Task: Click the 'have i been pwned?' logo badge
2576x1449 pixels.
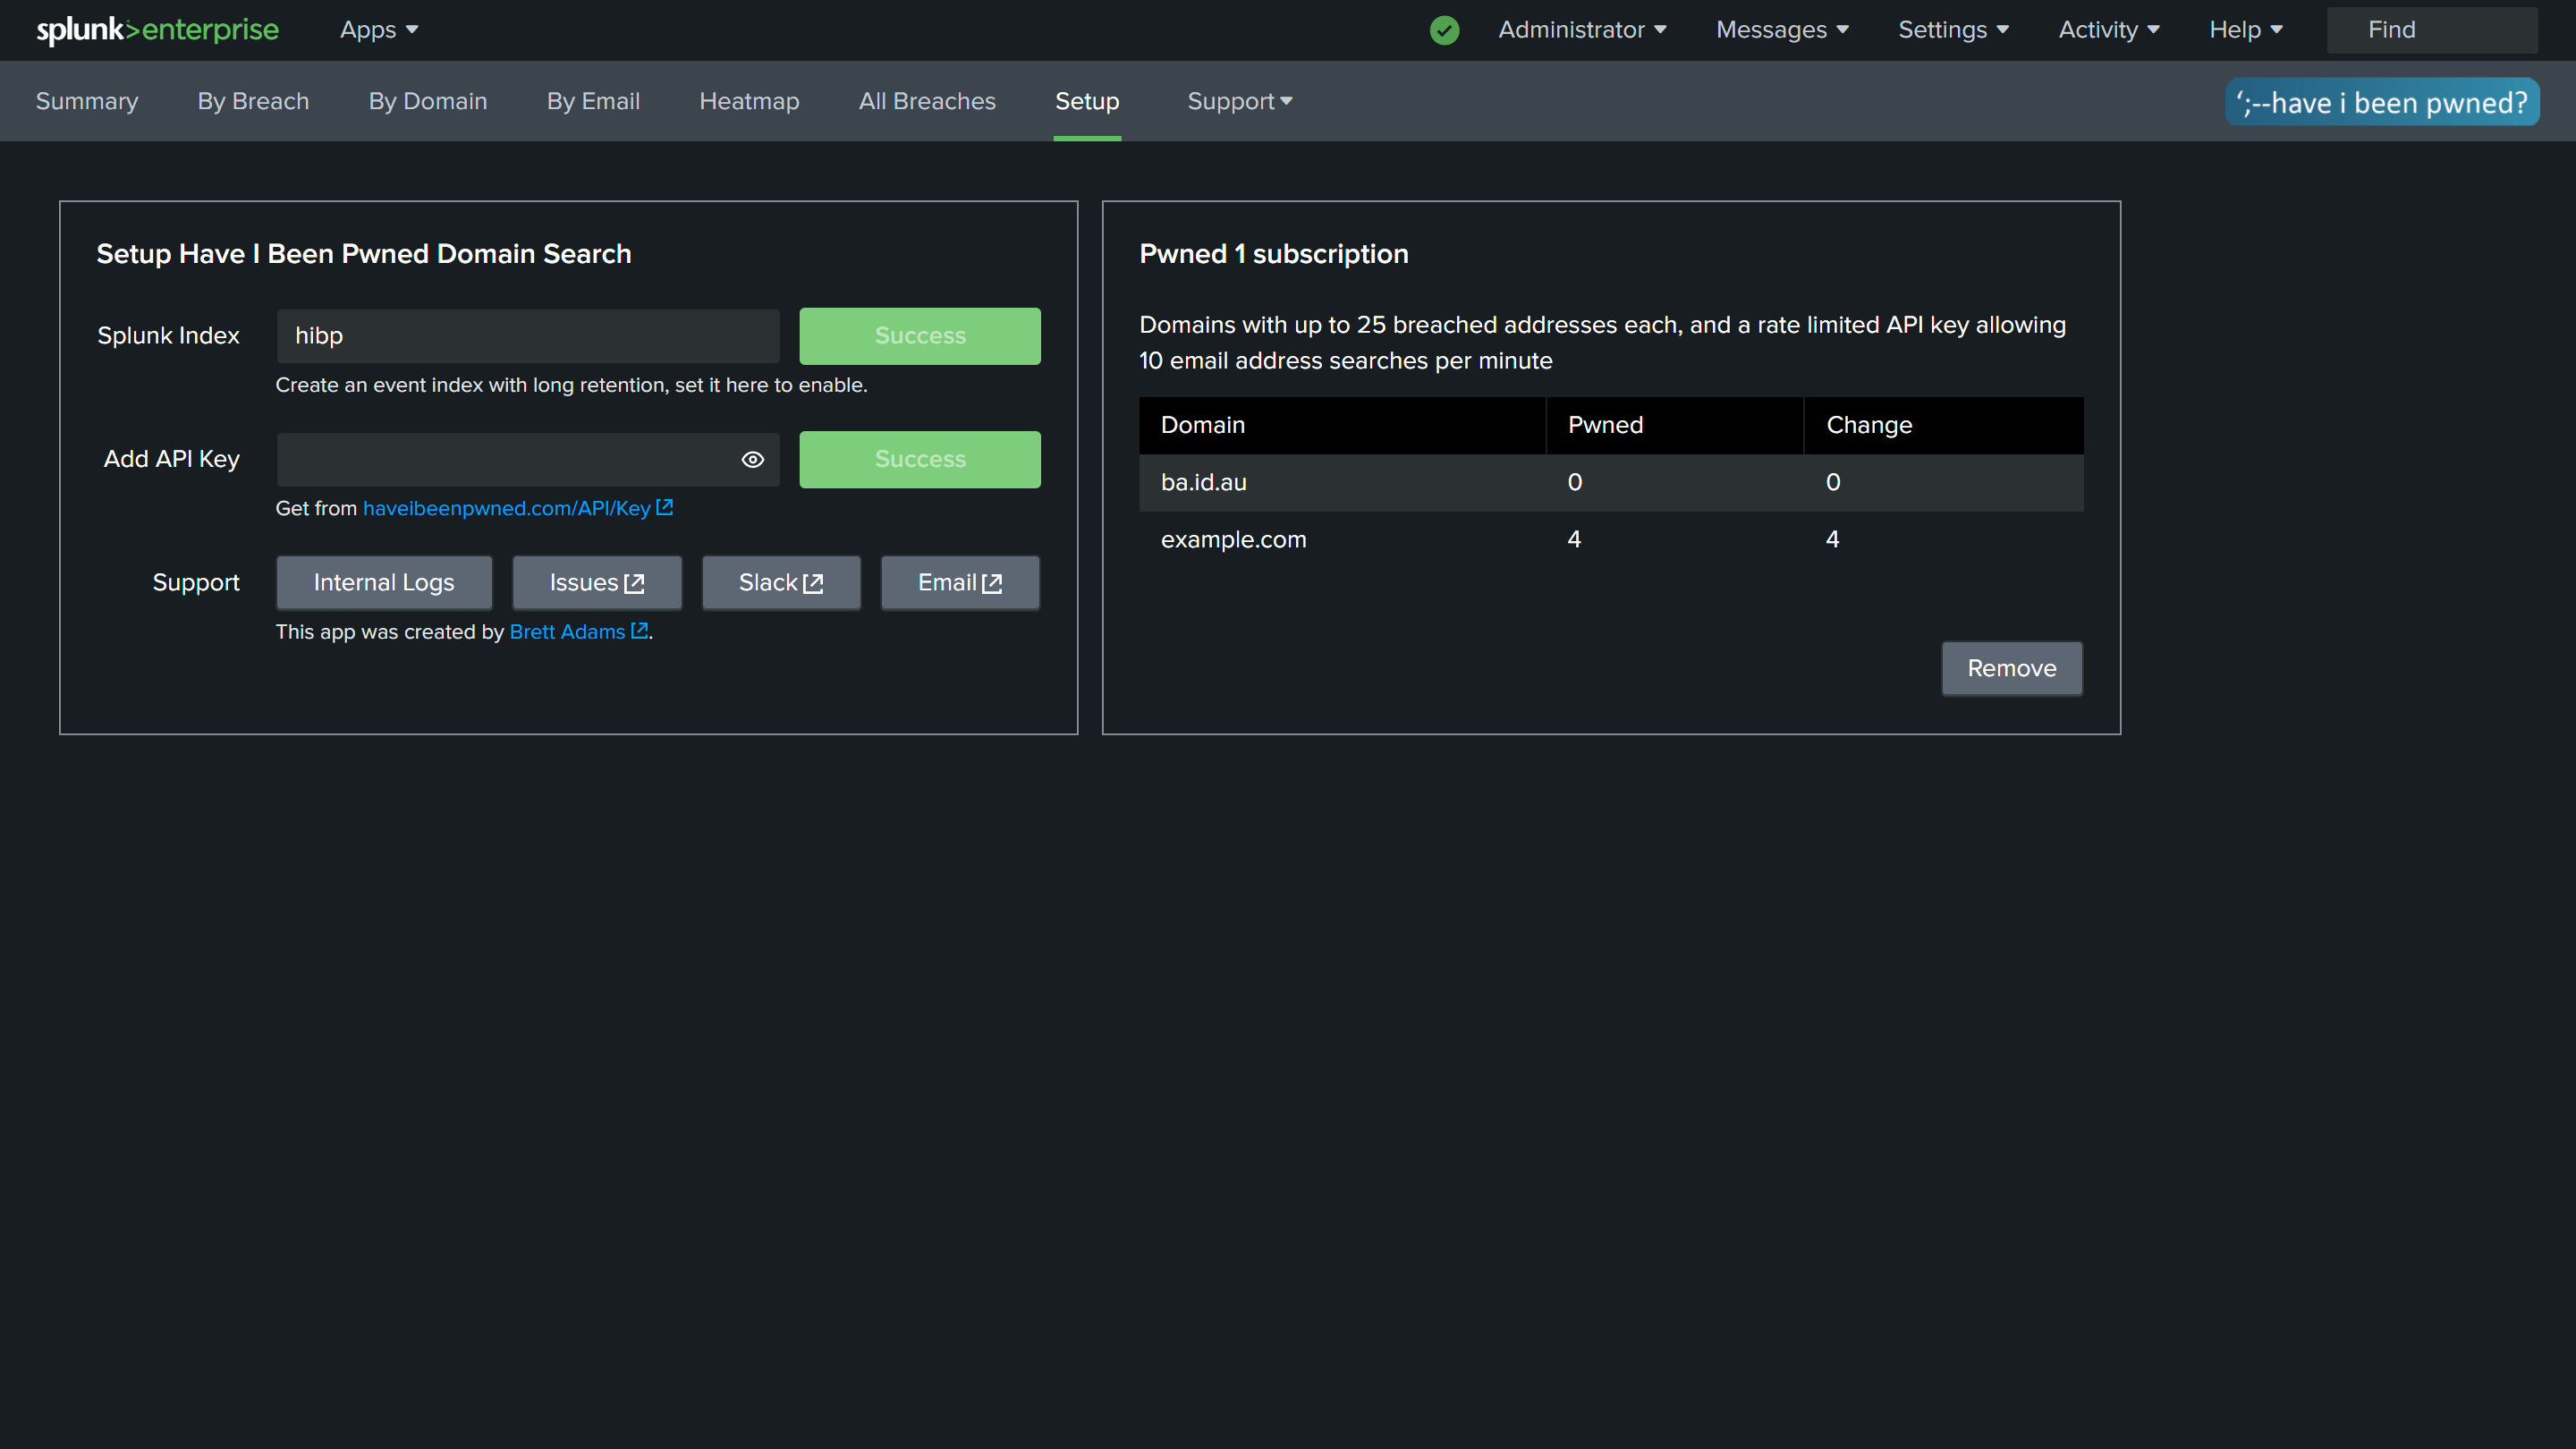Action: click(x=2381, y=102)
